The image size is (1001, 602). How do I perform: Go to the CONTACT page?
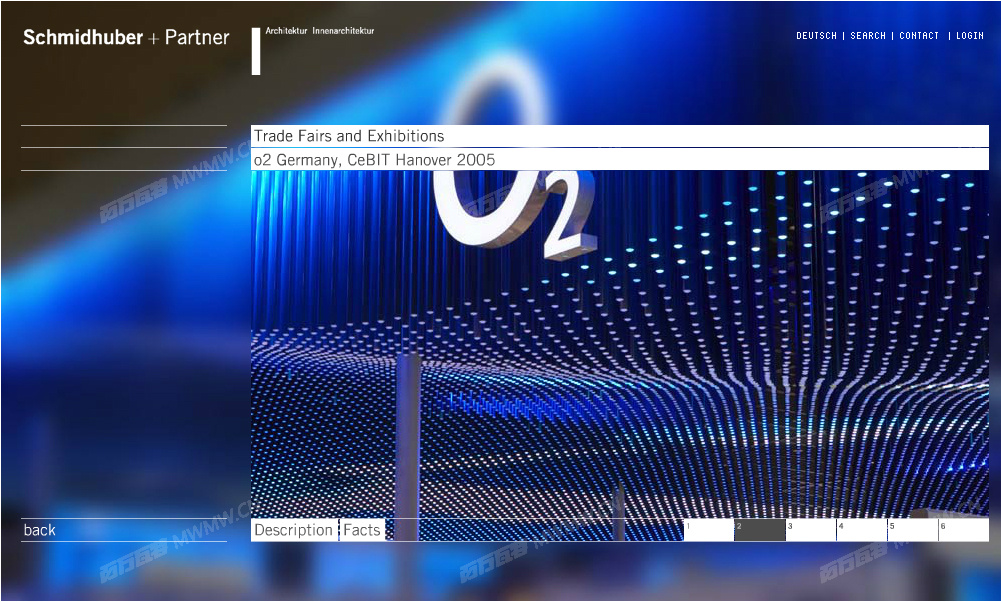tap(919, 36)
